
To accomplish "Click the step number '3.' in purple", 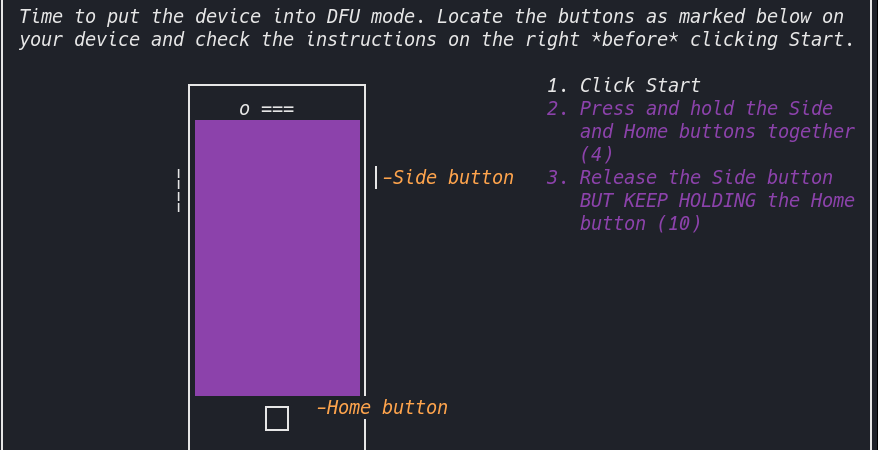I will [x=558, y=177].
